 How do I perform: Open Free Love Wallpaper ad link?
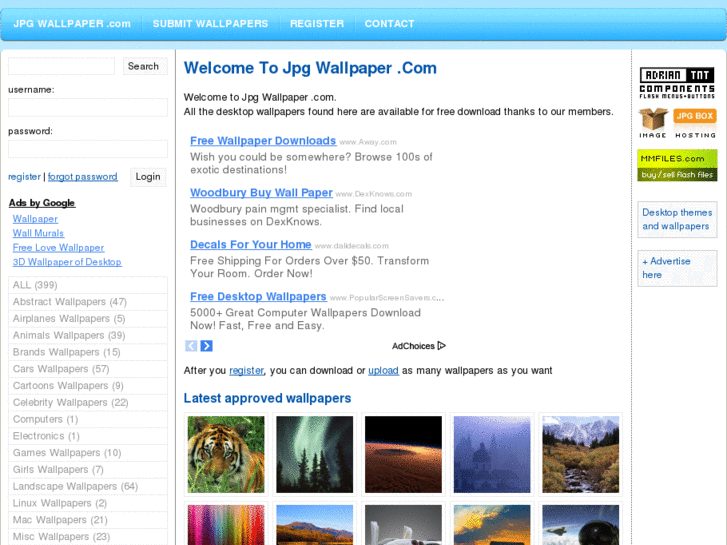pos(58,248)
